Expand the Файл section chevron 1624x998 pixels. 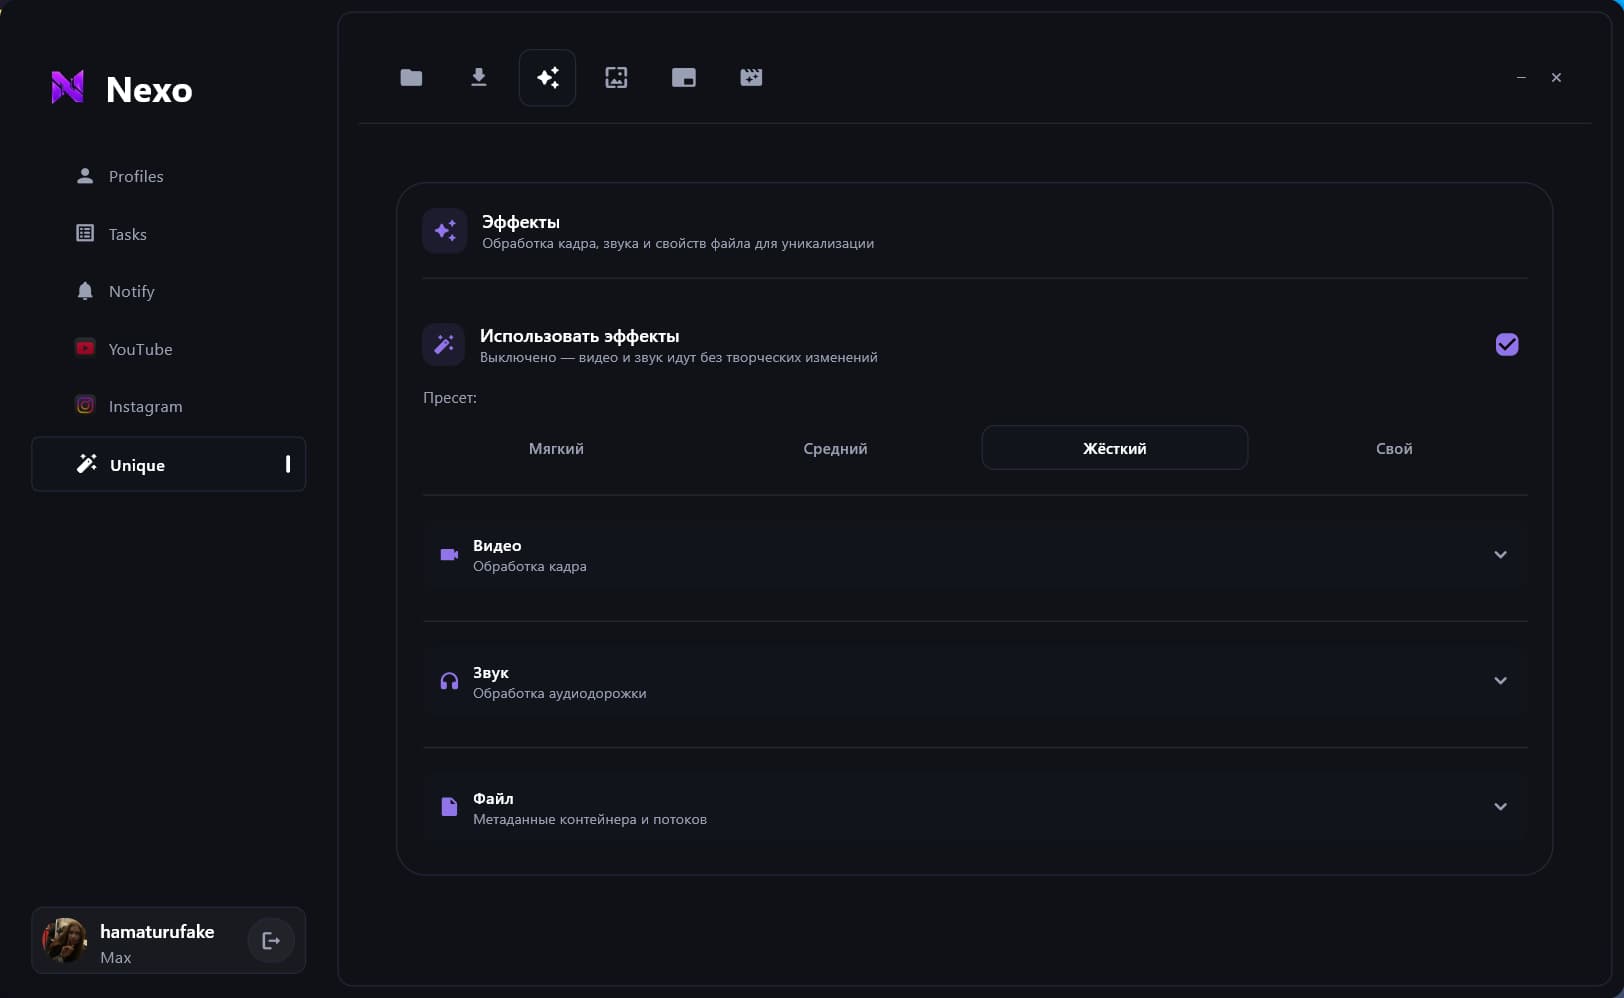coord(1500,807)
